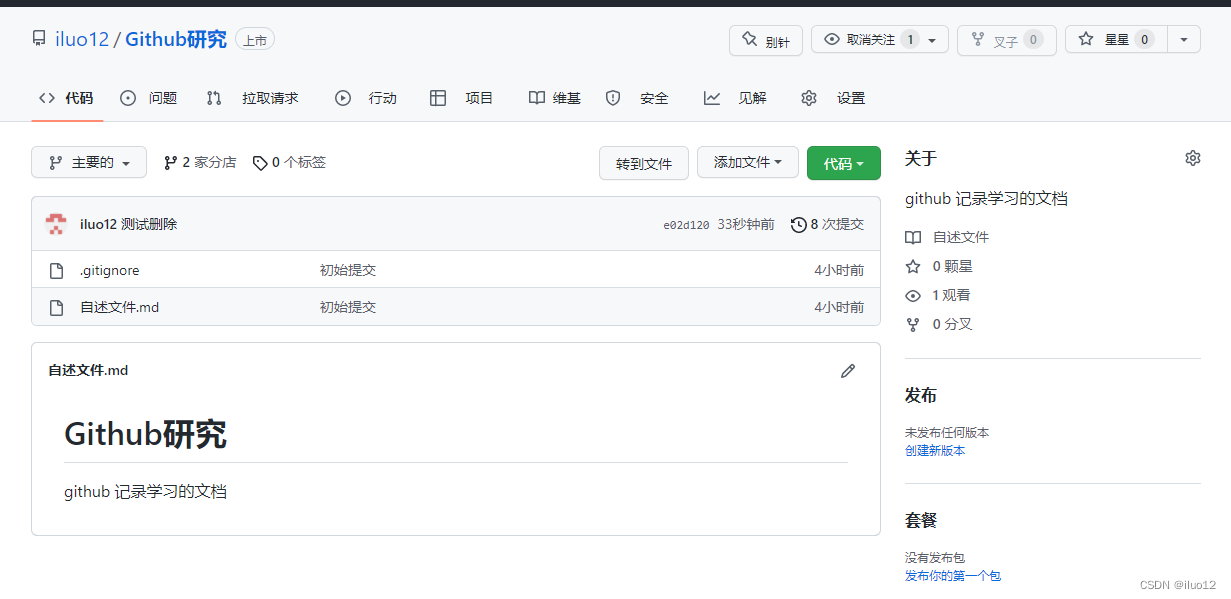
Task: Open the commit hash e02d120
Action: pos(686,225)
